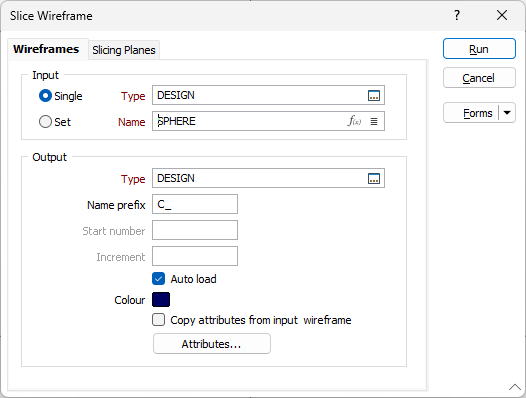Viewport: 526px width, 398px height.
Task: Select the Single radio button
Action: tap(45, 96)
